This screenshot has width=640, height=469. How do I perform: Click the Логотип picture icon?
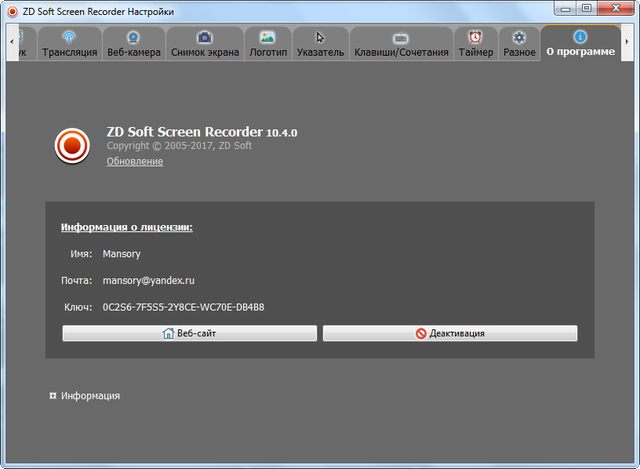click(267, 37)
